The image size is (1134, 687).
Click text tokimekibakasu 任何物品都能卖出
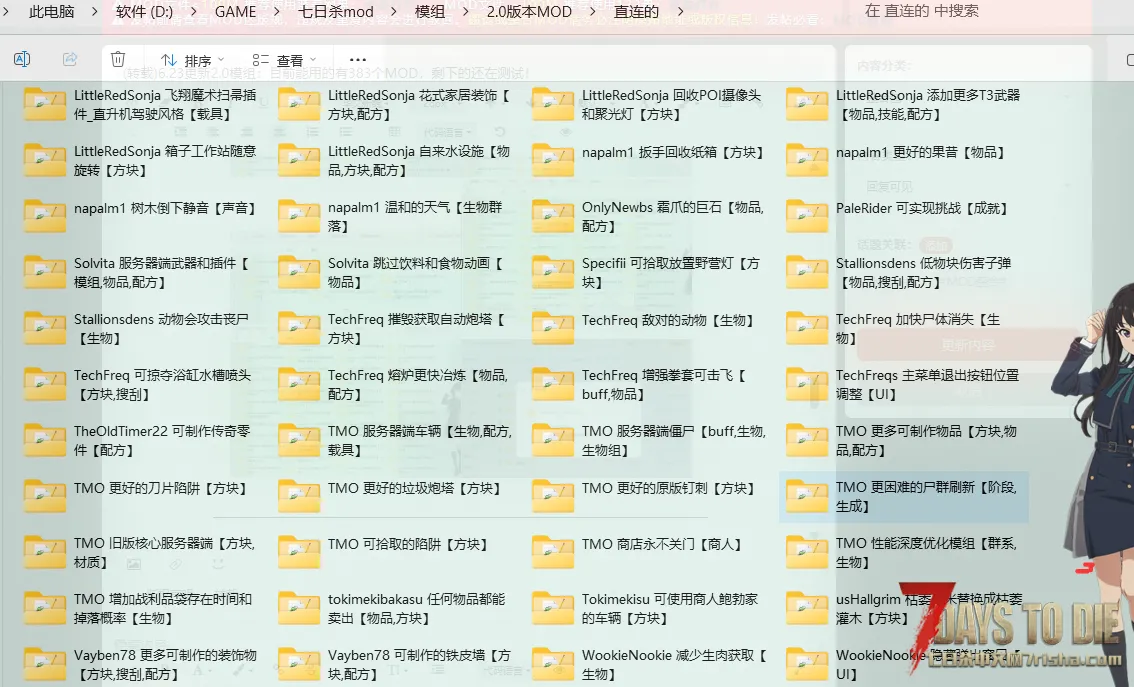pos(417,609)
